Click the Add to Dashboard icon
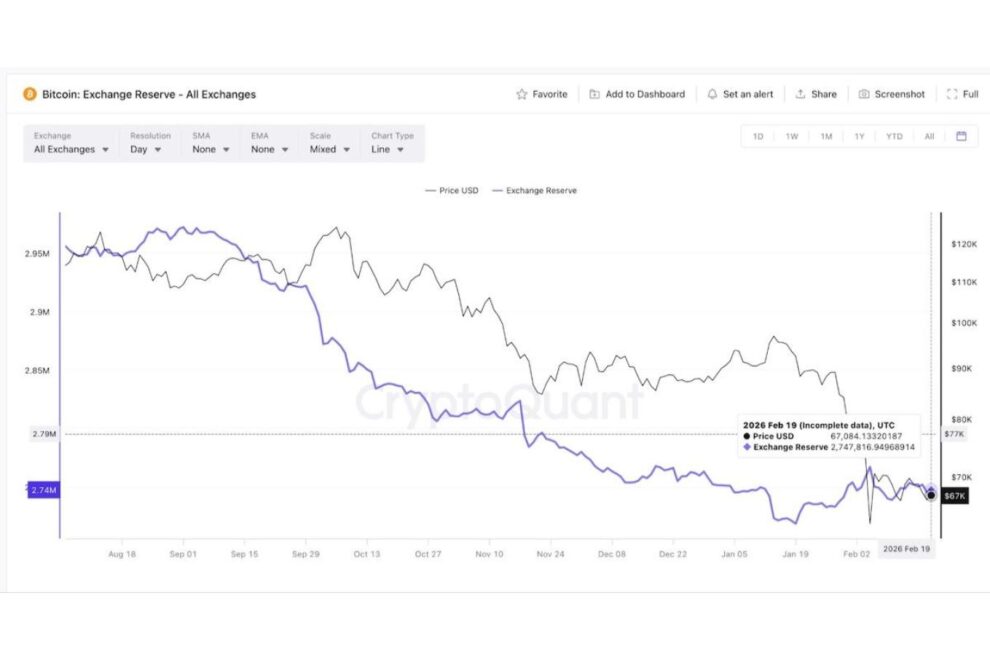The image size is (990, 660). [595, 93]
